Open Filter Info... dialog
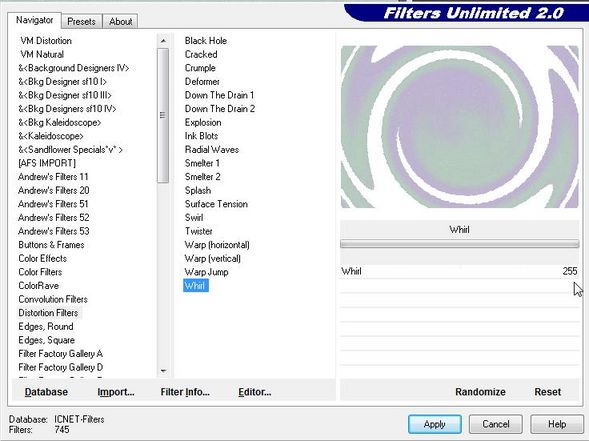The image size is (589, 441). point(185,392)
